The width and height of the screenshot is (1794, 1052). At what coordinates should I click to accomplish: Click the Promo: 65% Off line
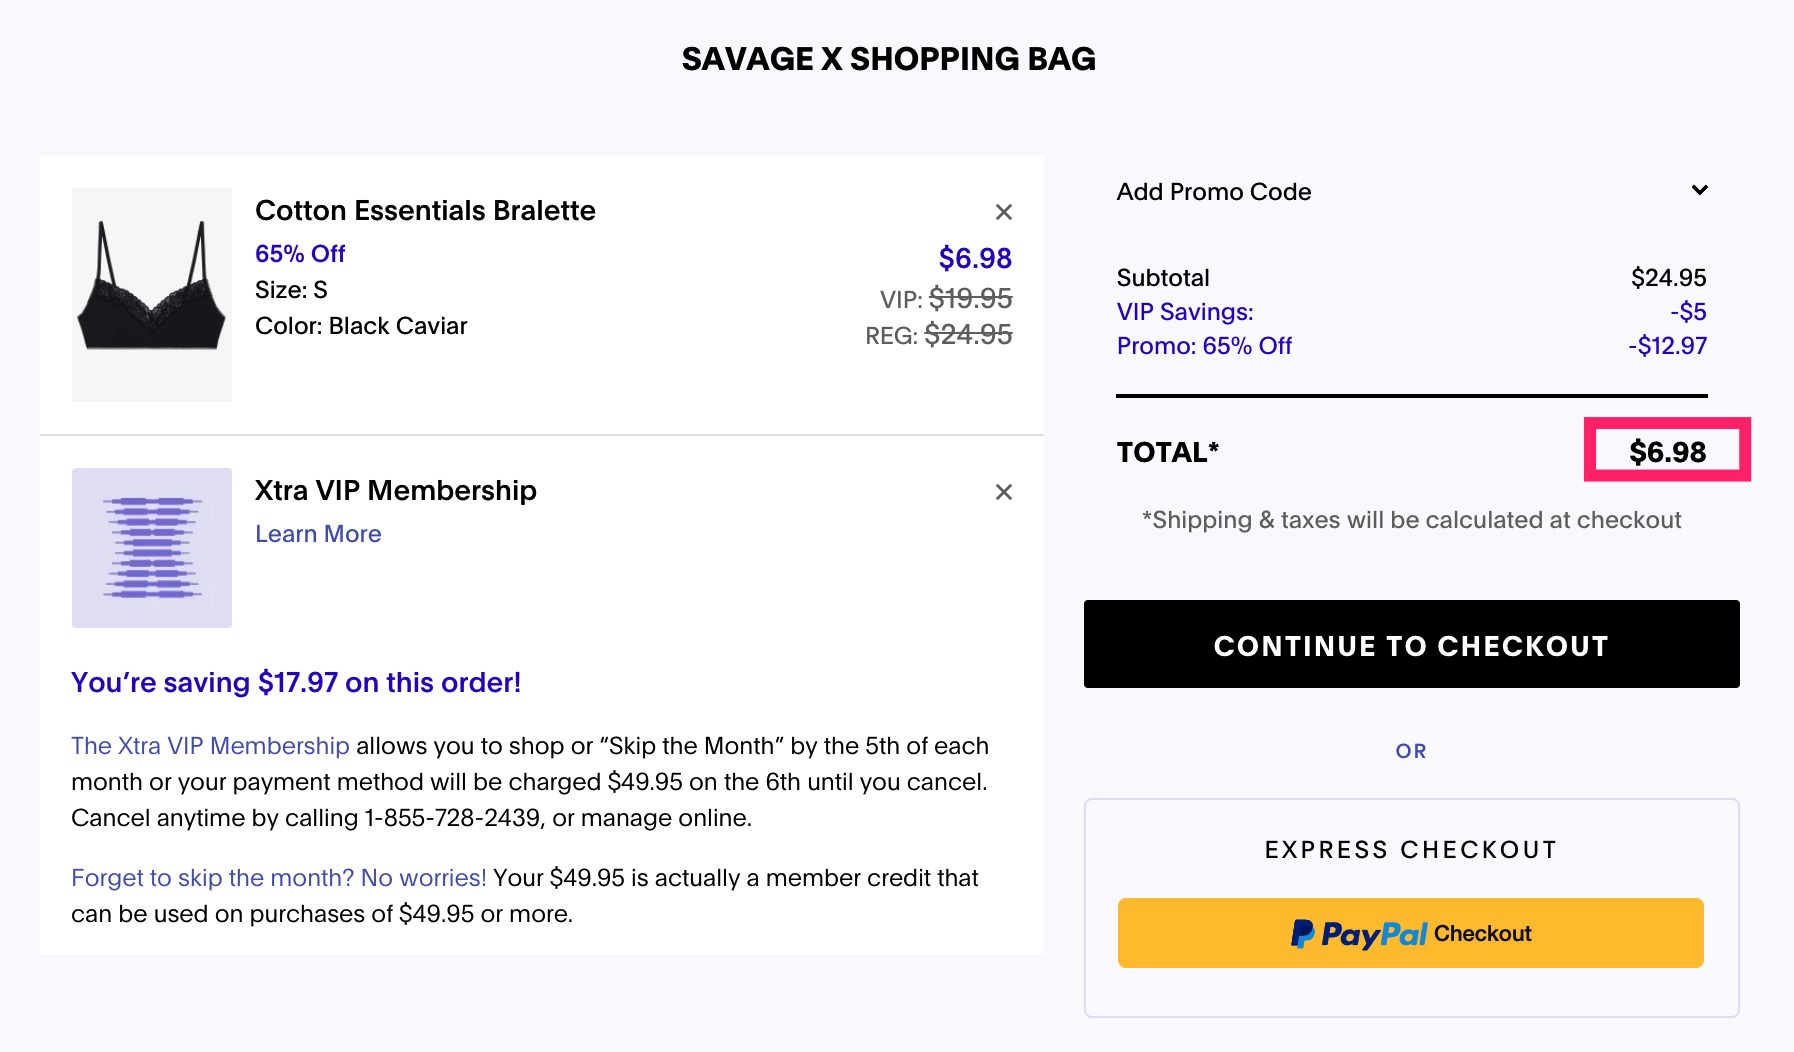coord(1203,345)
